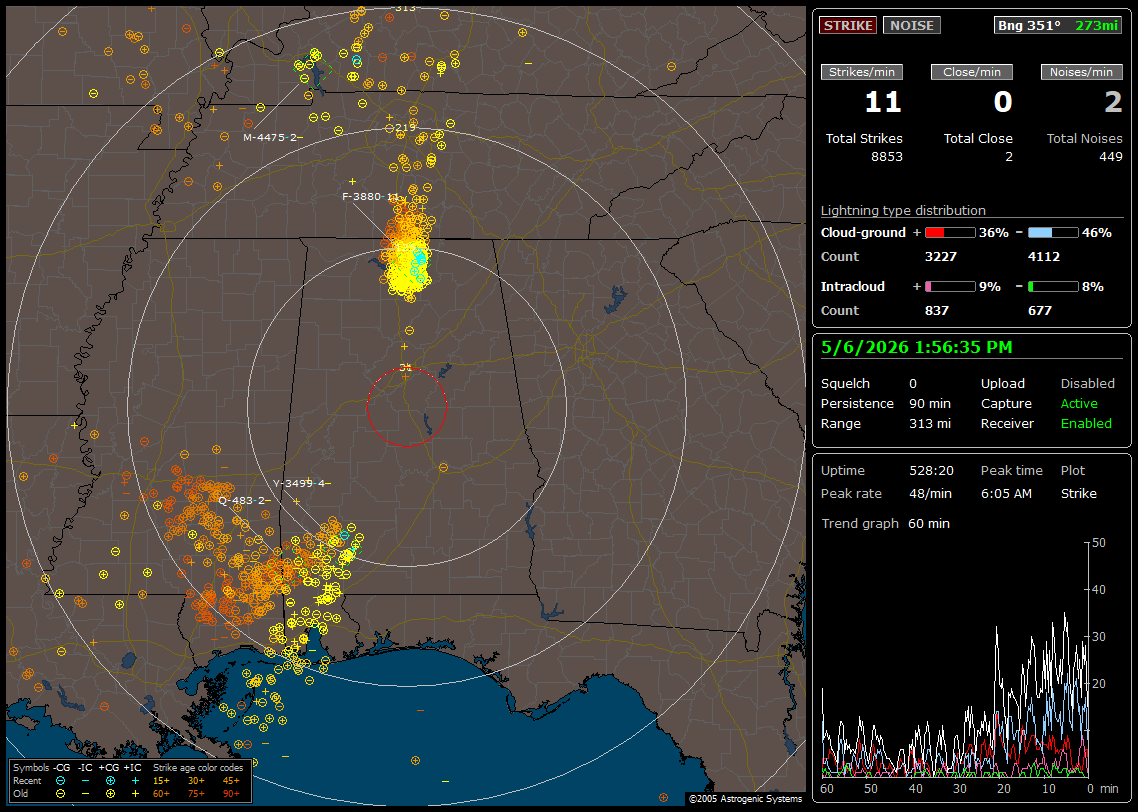Click the STRIKE indicator button
Screen dimensions: 1138x812
[x=848, y=25]
